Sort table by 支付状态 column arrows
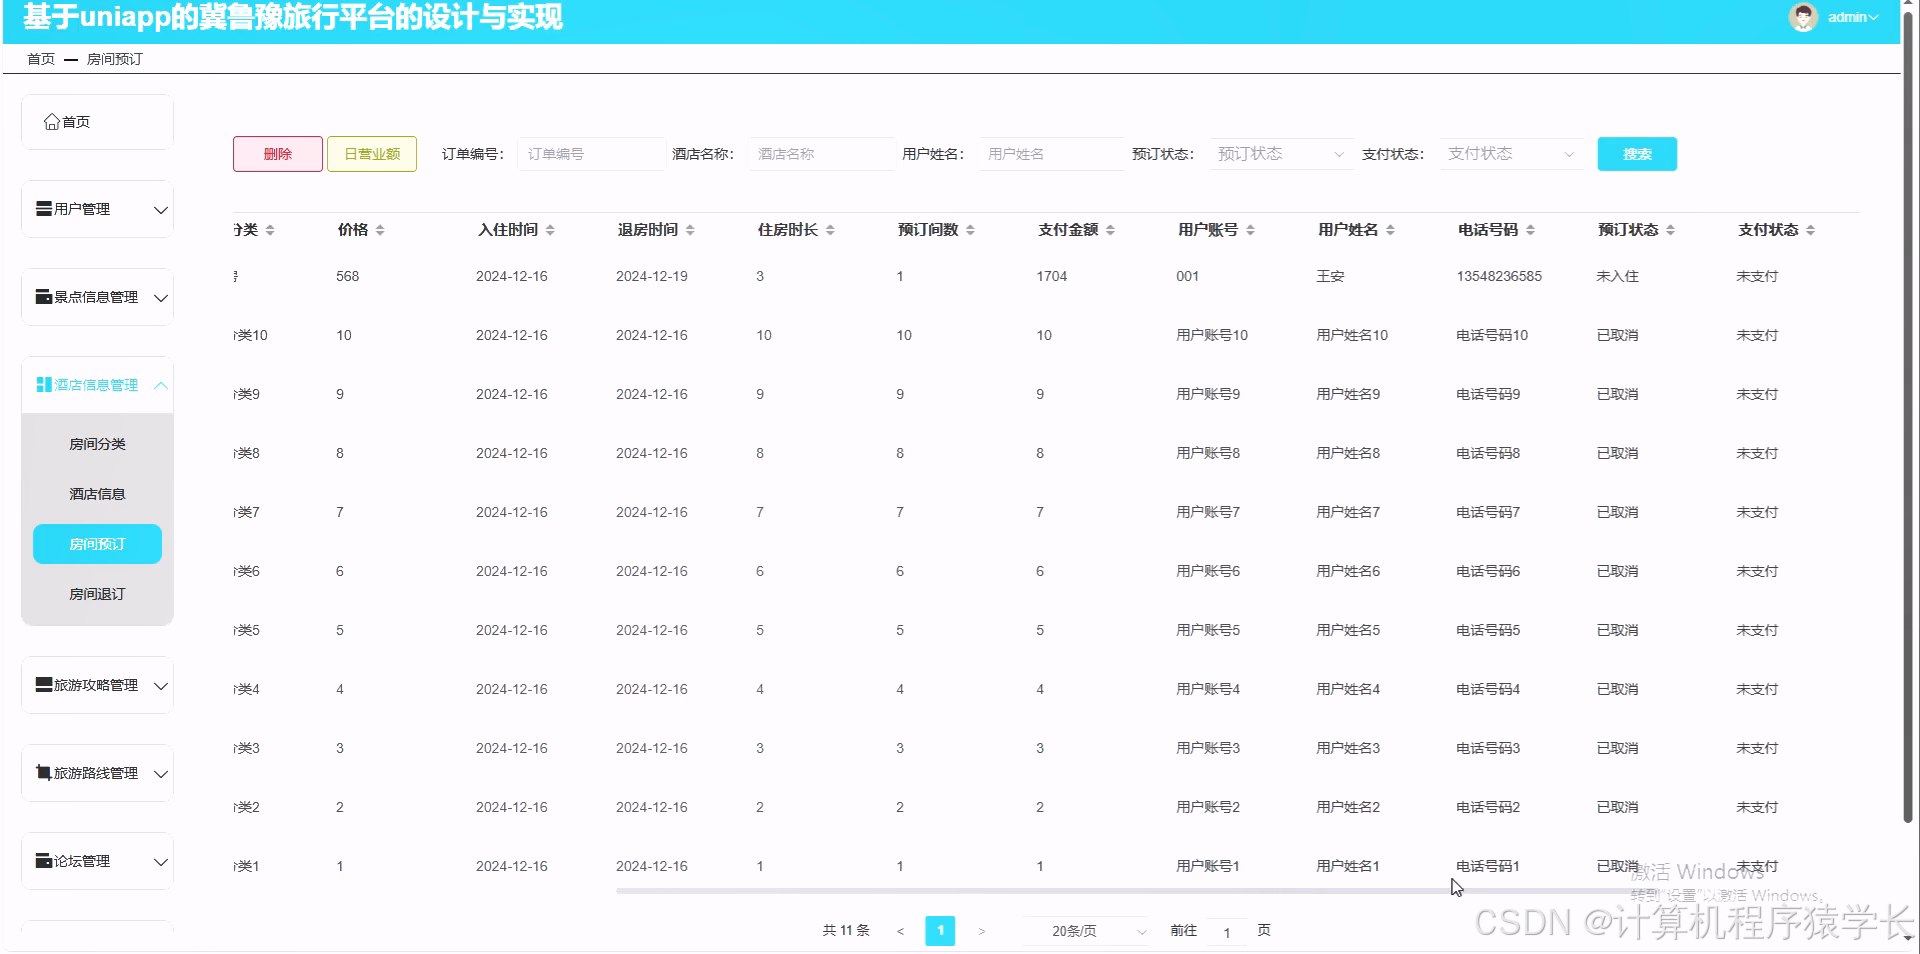This screenshot has height=954, width=1920. 1810,230
